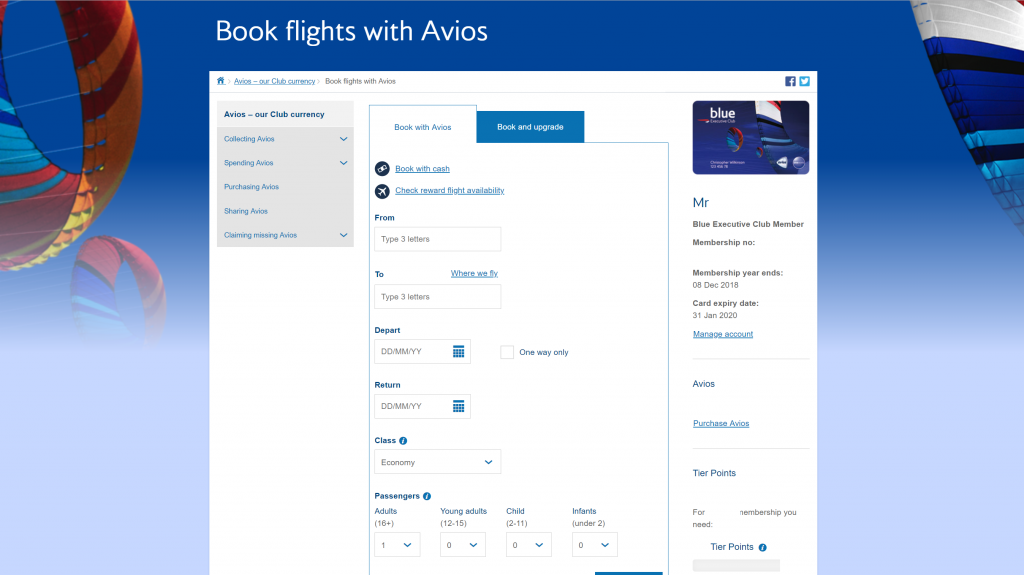
Task: Open the Purchase Avios link
Action: coord(721,424)
